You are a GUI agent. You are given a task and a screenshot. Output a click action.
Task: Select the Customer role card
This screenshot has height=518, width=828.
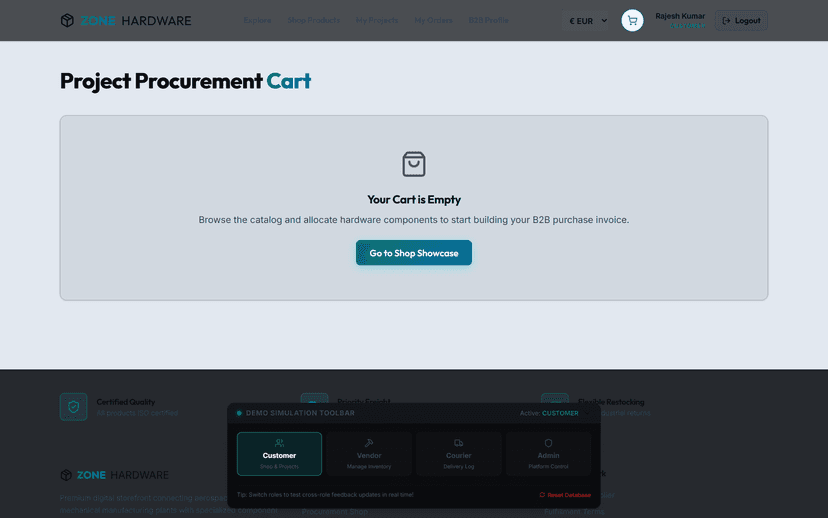click(279, 454)
